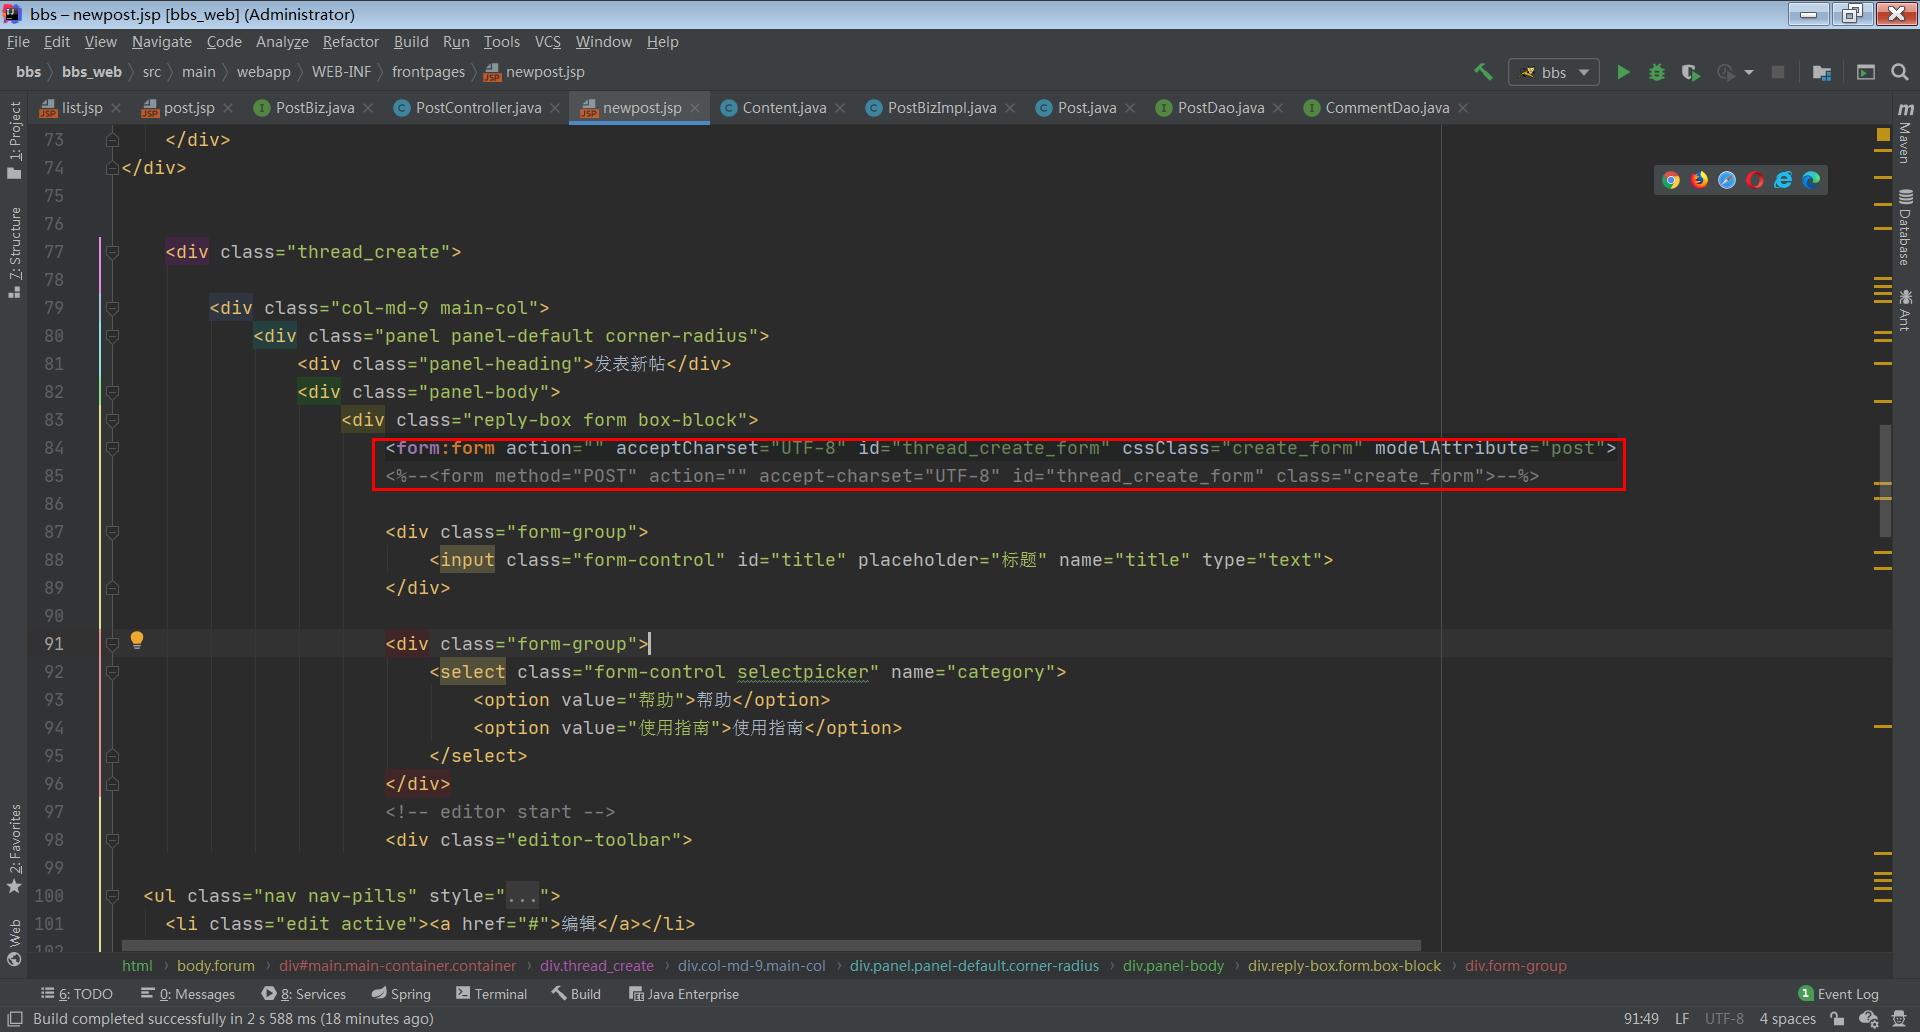
Task: Open the VCS menu
Action: tap(548, 42)
